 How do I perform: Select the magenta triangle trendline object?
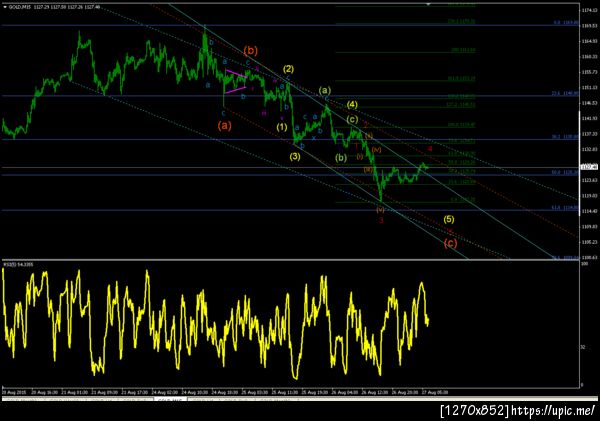pos(236,81)
